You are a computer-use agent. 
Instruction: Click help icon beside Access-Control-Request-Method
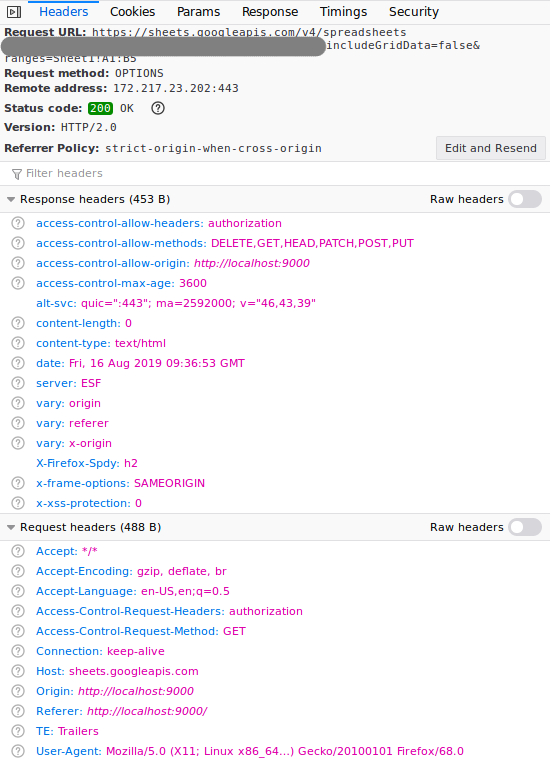point(18,631)
